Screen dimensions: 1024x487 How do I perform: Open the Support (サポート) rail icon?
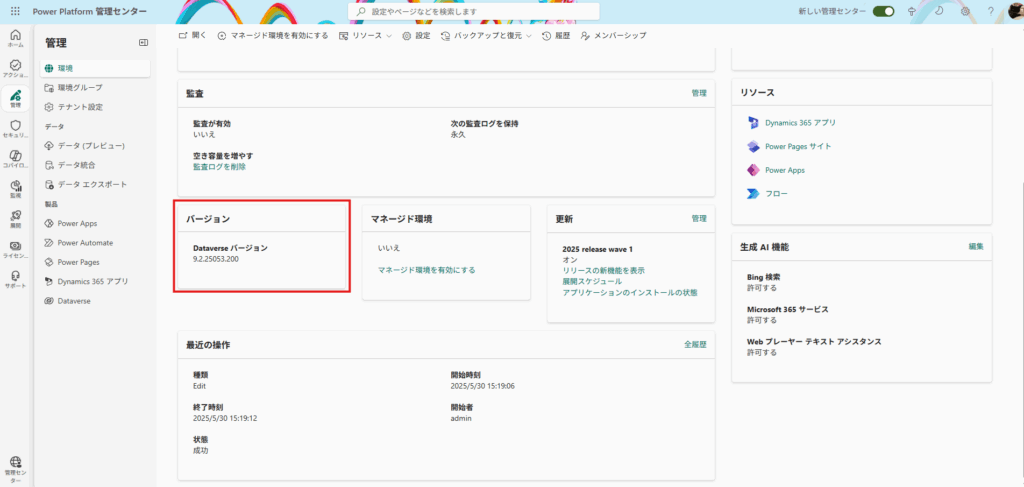pos(16,275)
